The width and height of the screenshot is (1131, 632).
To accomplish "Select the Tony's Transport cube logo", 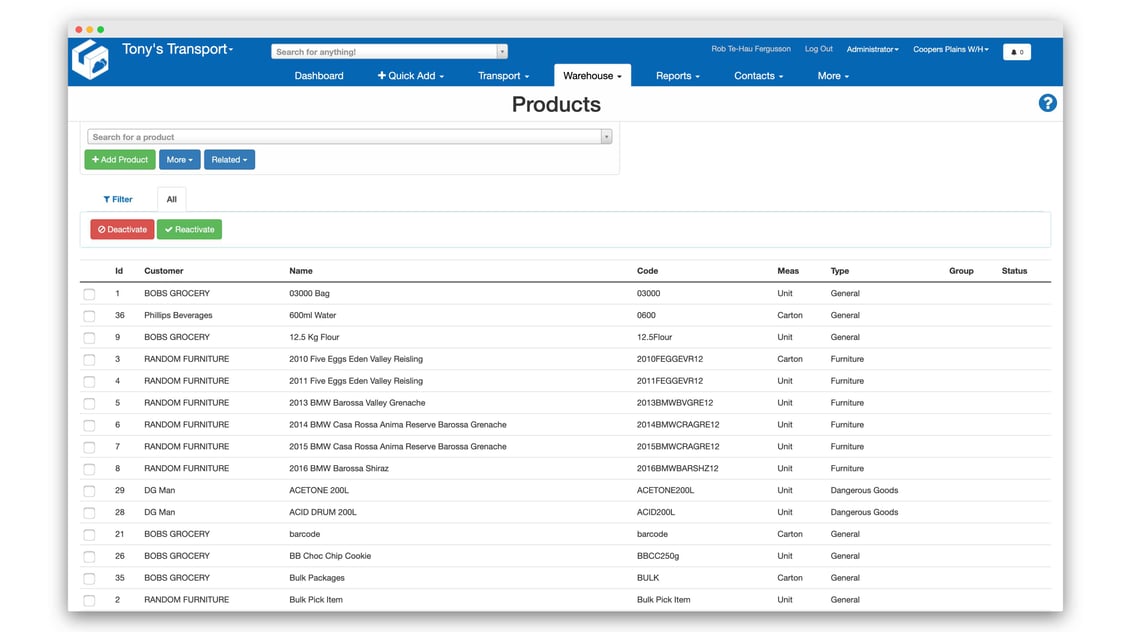I will point(90,59).
